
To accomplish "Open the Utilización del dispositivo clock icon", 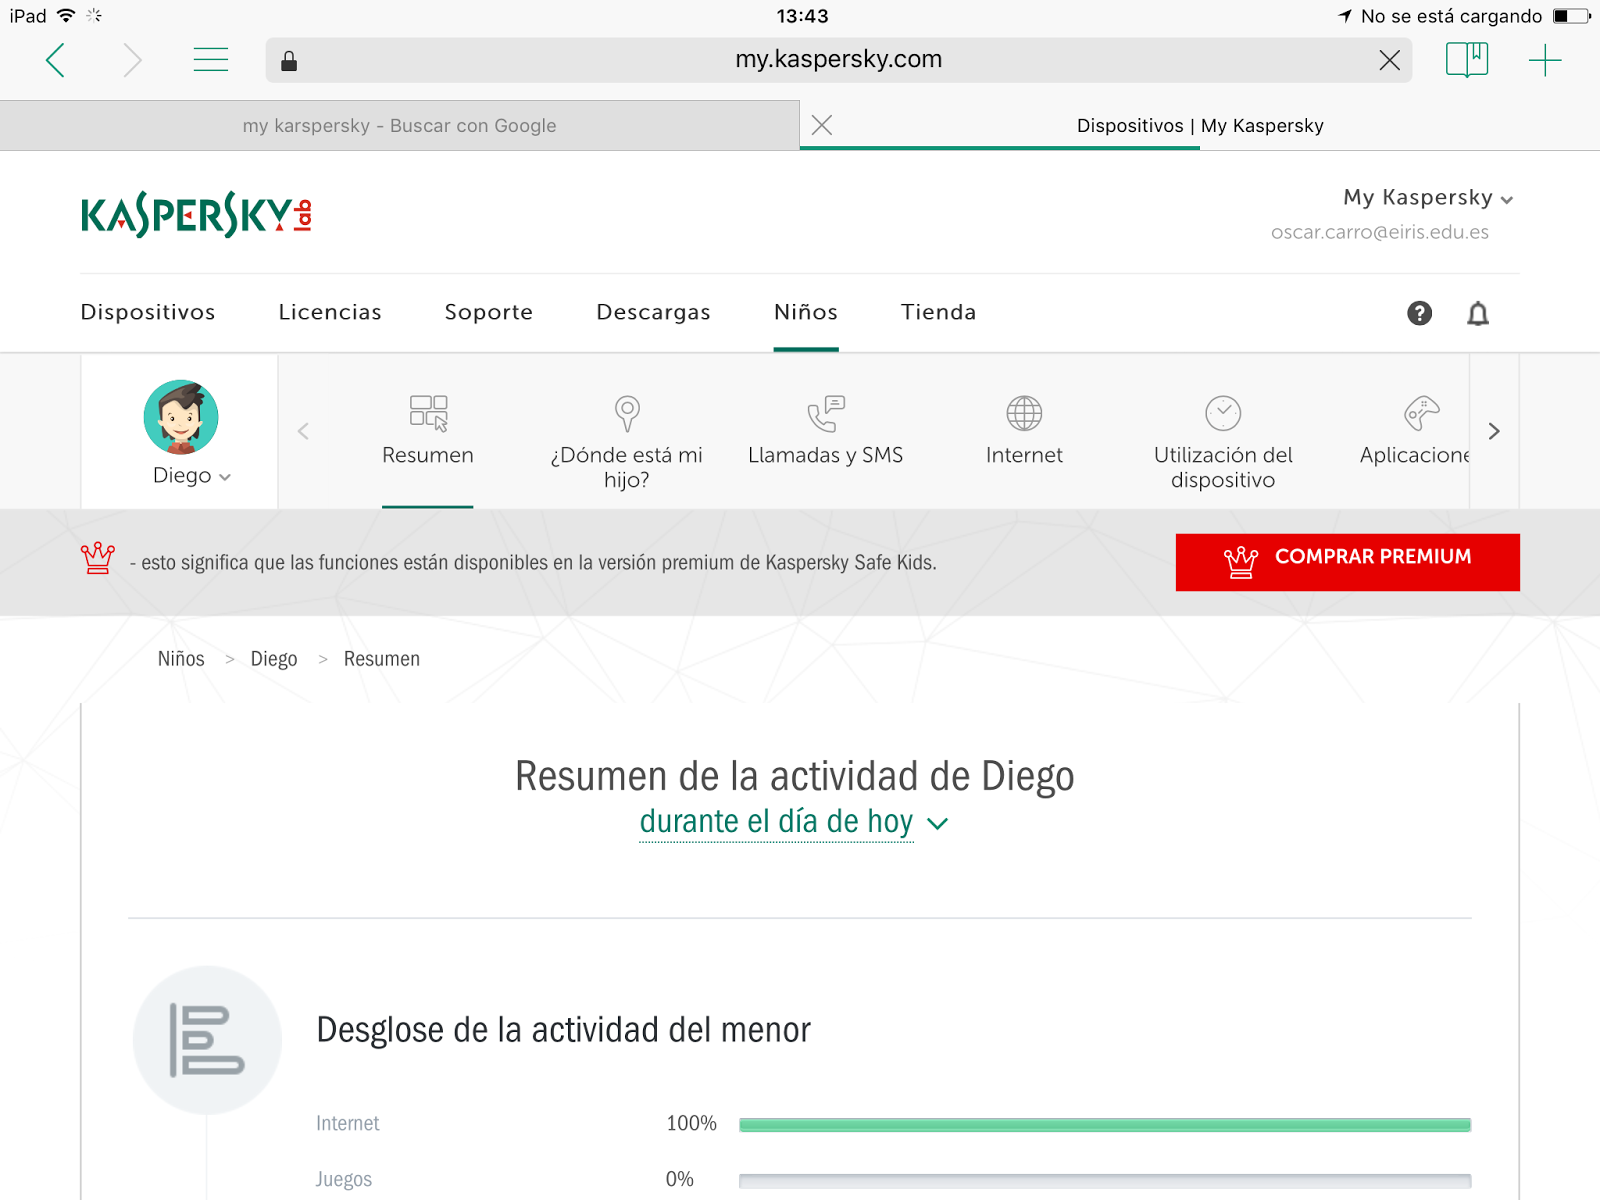I will click(x=1223, y=413).
